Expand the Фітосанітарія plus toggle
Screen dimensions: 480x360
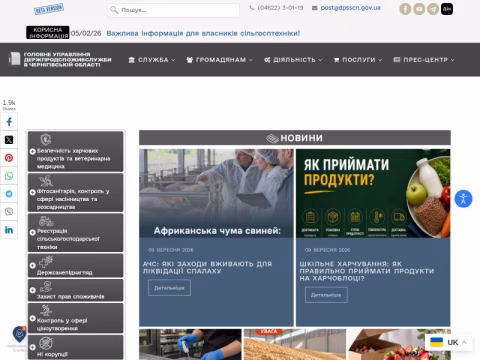pos(32,192)
